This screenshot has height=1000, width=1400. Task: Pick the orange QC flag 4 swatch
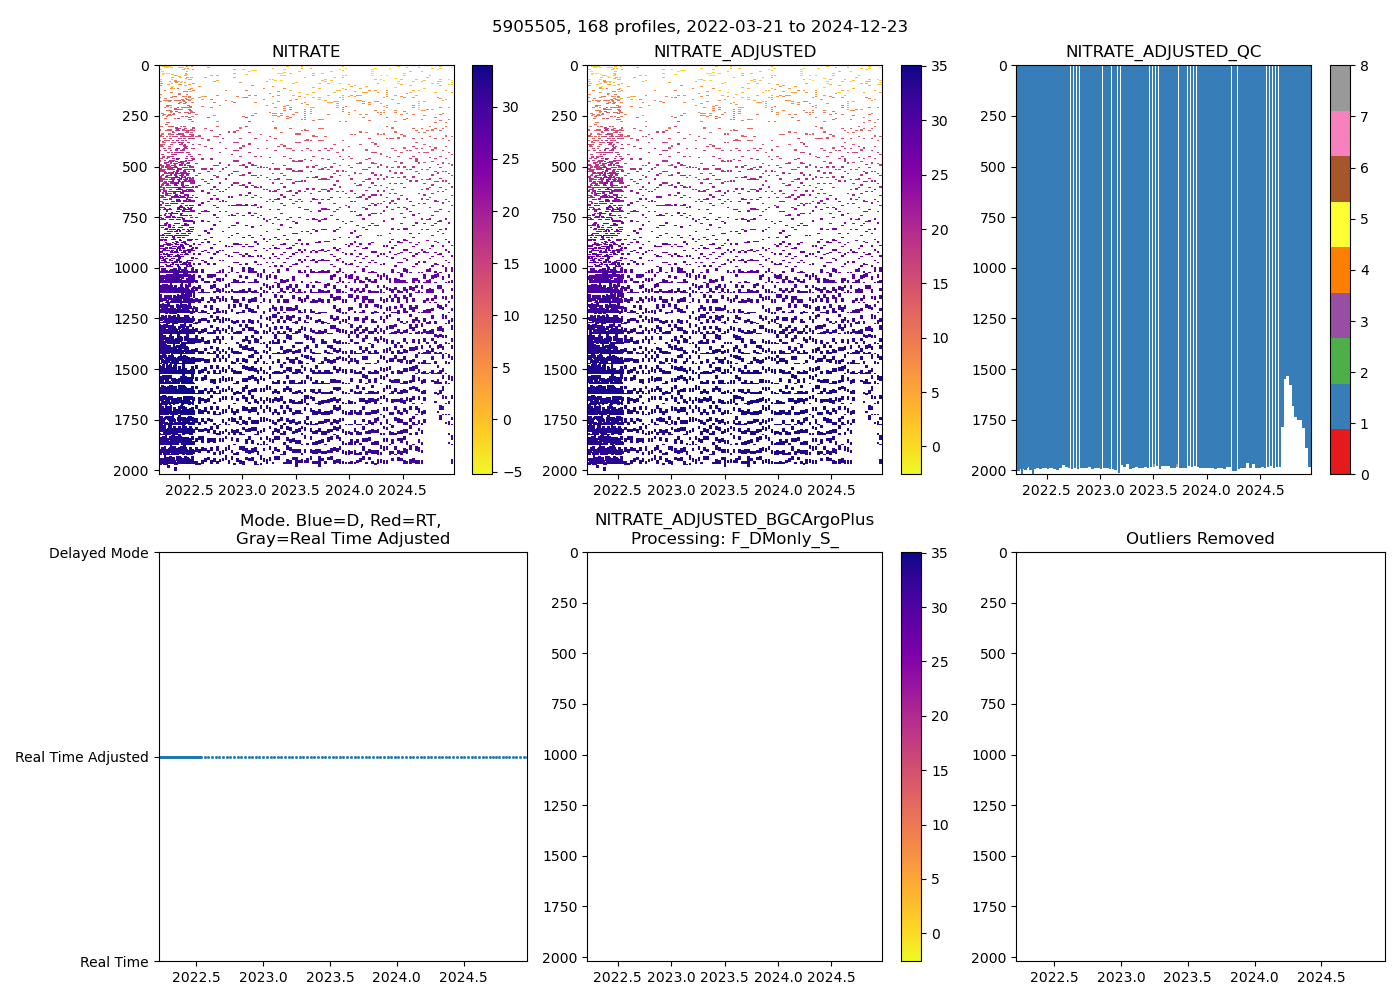click(x=1340, y=270)
